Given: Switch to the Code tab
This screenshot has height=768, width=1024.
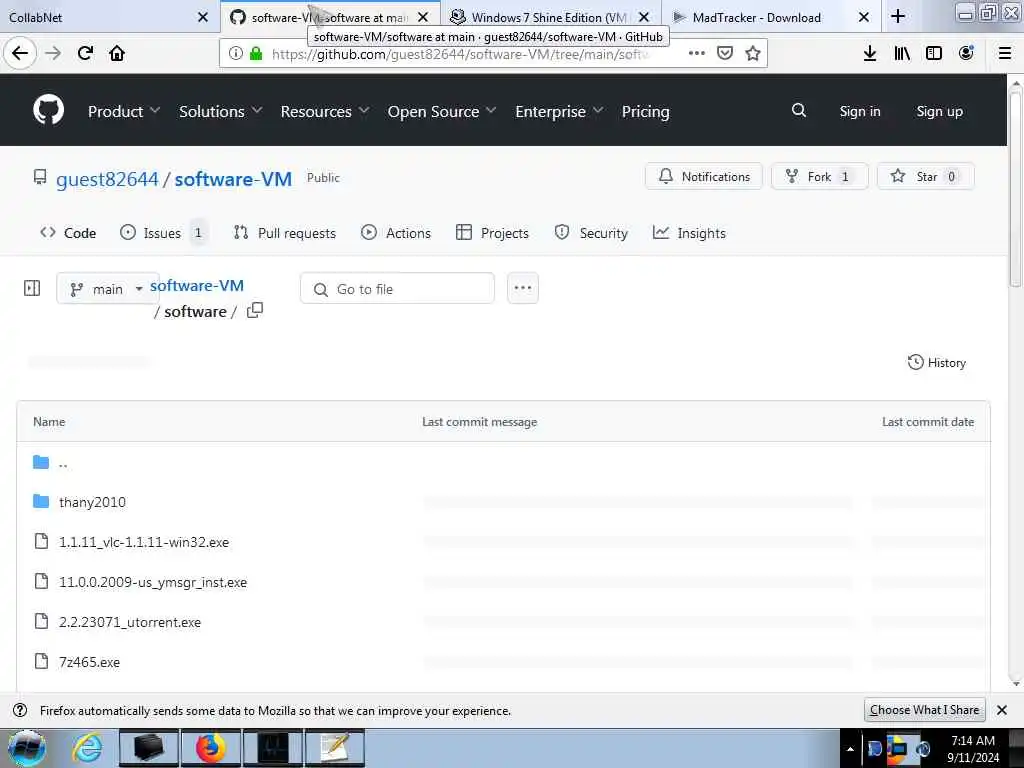Looking at the screenshot, I should coord(68,232).
